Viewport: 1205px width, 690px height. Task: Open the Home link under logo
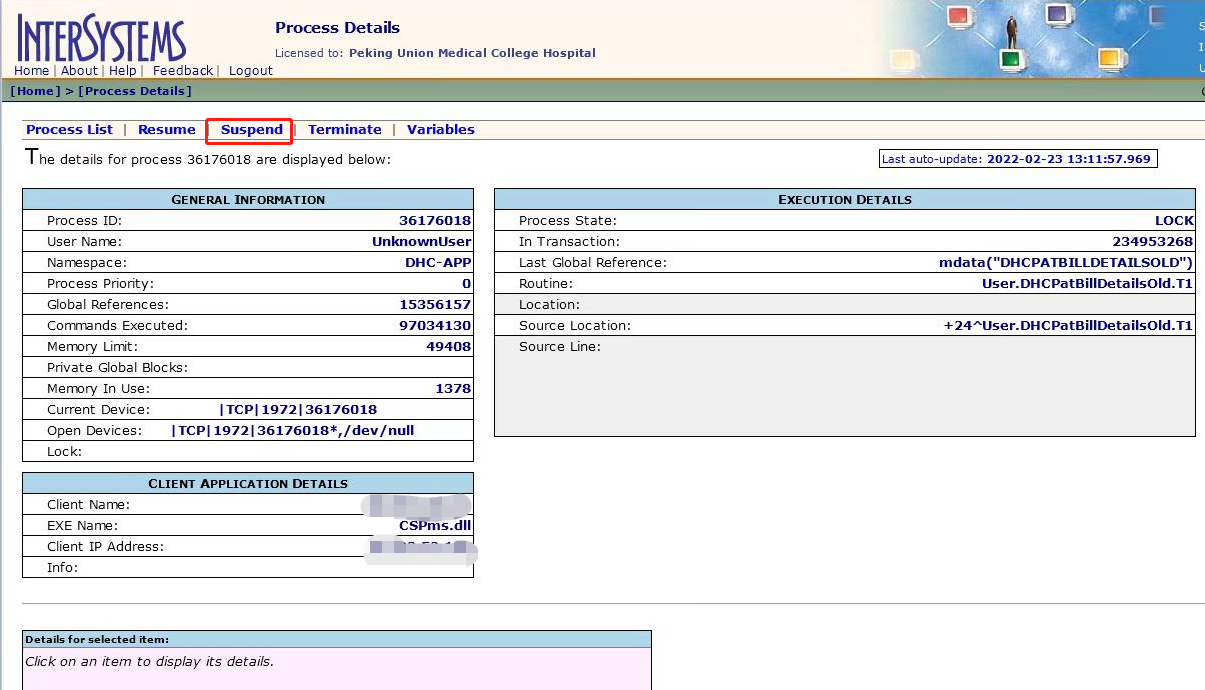31,71
